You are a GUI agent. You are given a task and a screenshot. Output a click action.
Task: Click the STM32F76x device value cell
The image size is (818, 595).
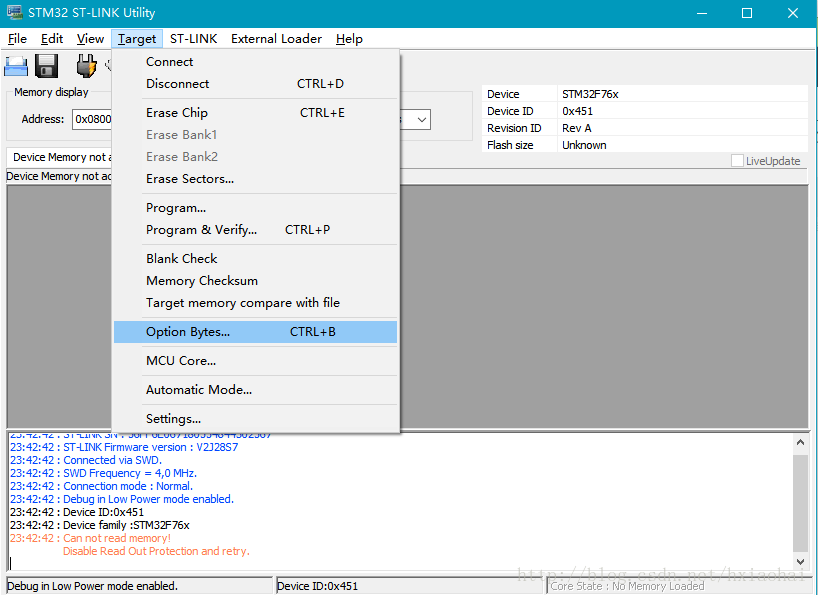pos(682,94)
